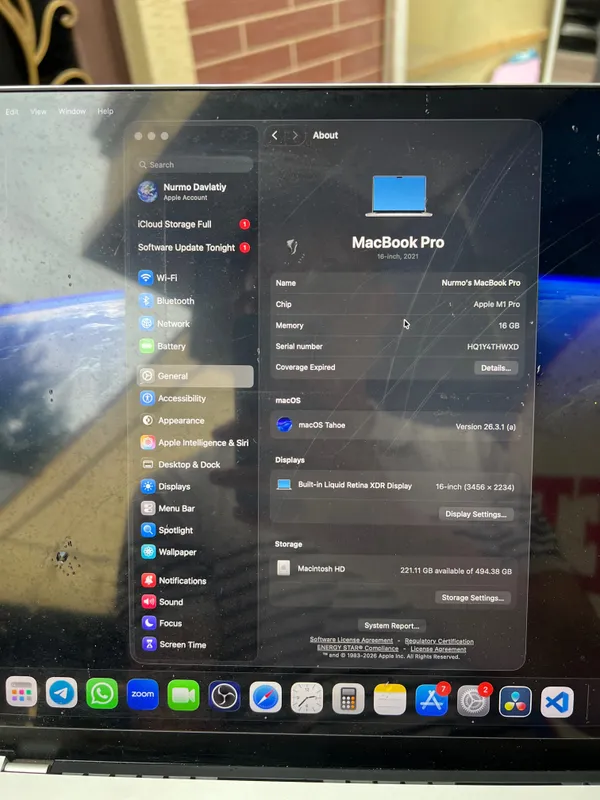Open Apple Intelligence & Siri settings
Image resolution: width=600 pixels, height=800 pixels.
pyautogui.click(x=195, y=442)
